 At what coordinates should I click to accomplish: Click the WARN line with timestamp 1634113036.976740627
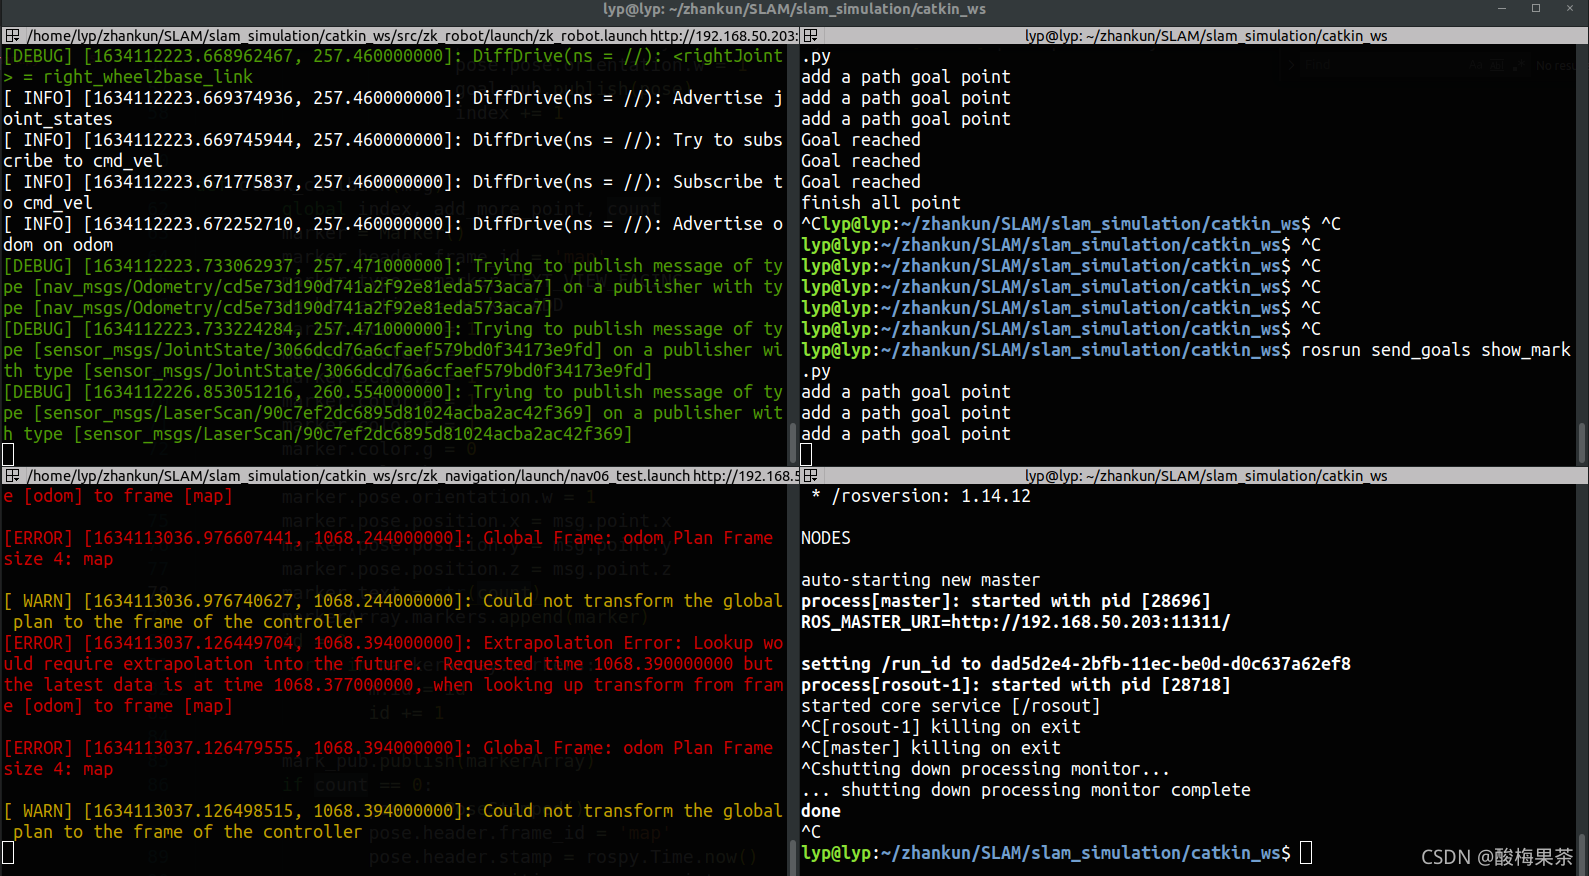point(393,611)
